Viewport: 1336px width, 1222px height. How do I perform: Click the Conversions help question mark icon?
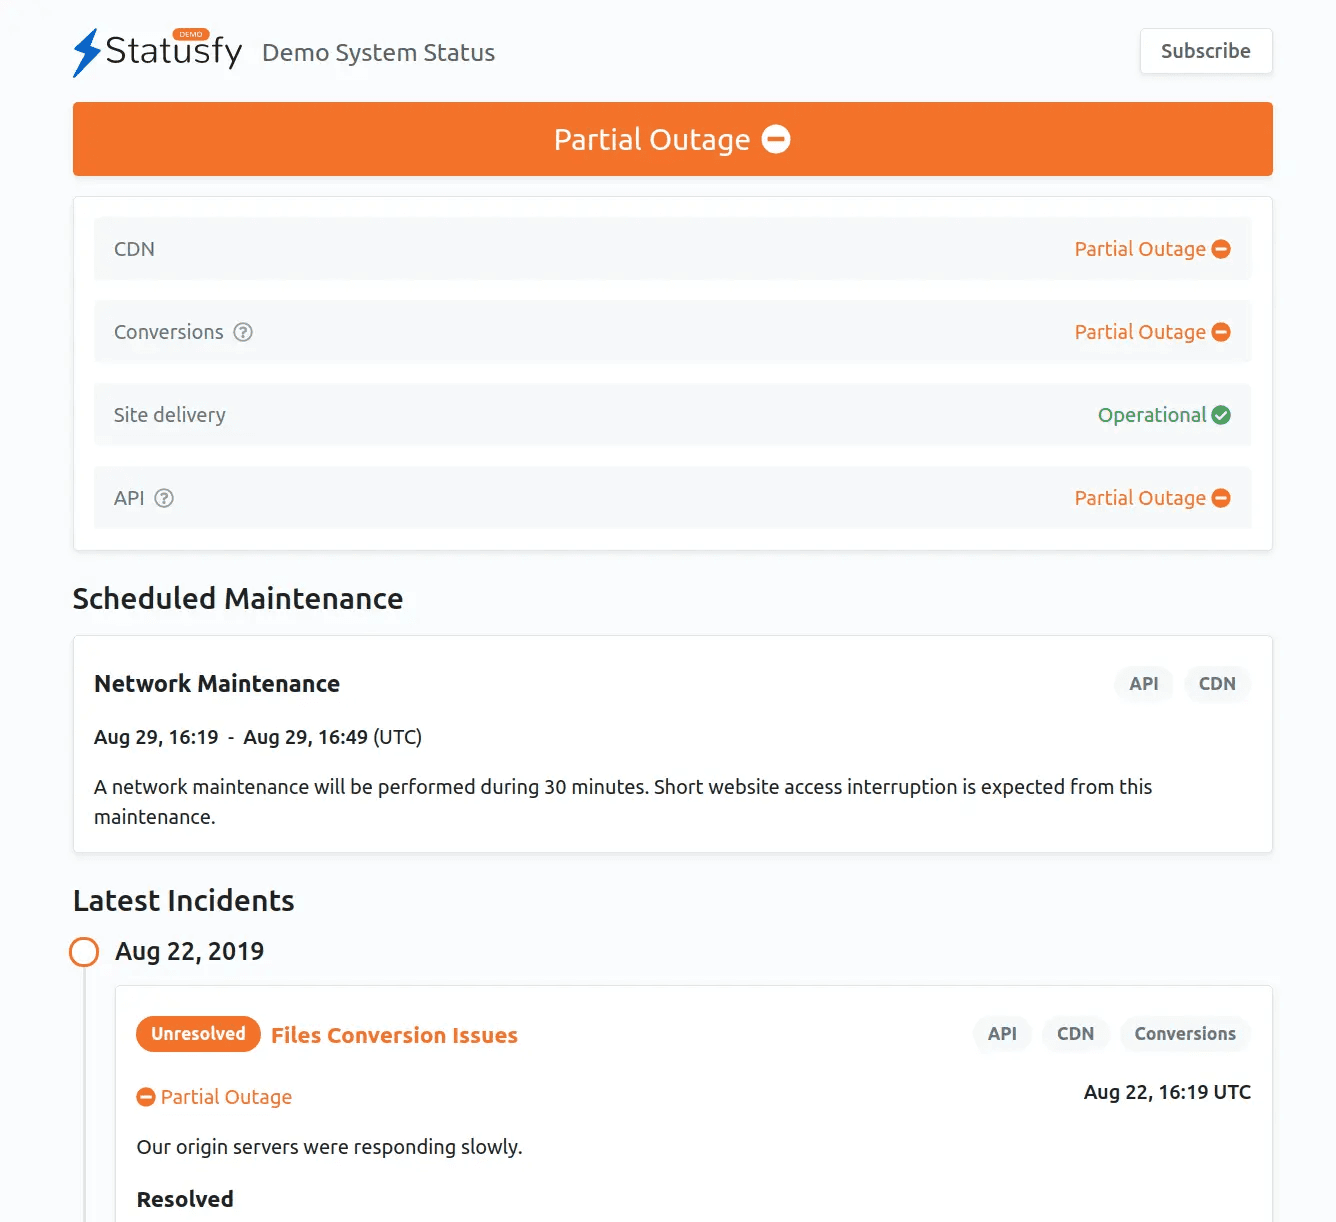[243, 332]
